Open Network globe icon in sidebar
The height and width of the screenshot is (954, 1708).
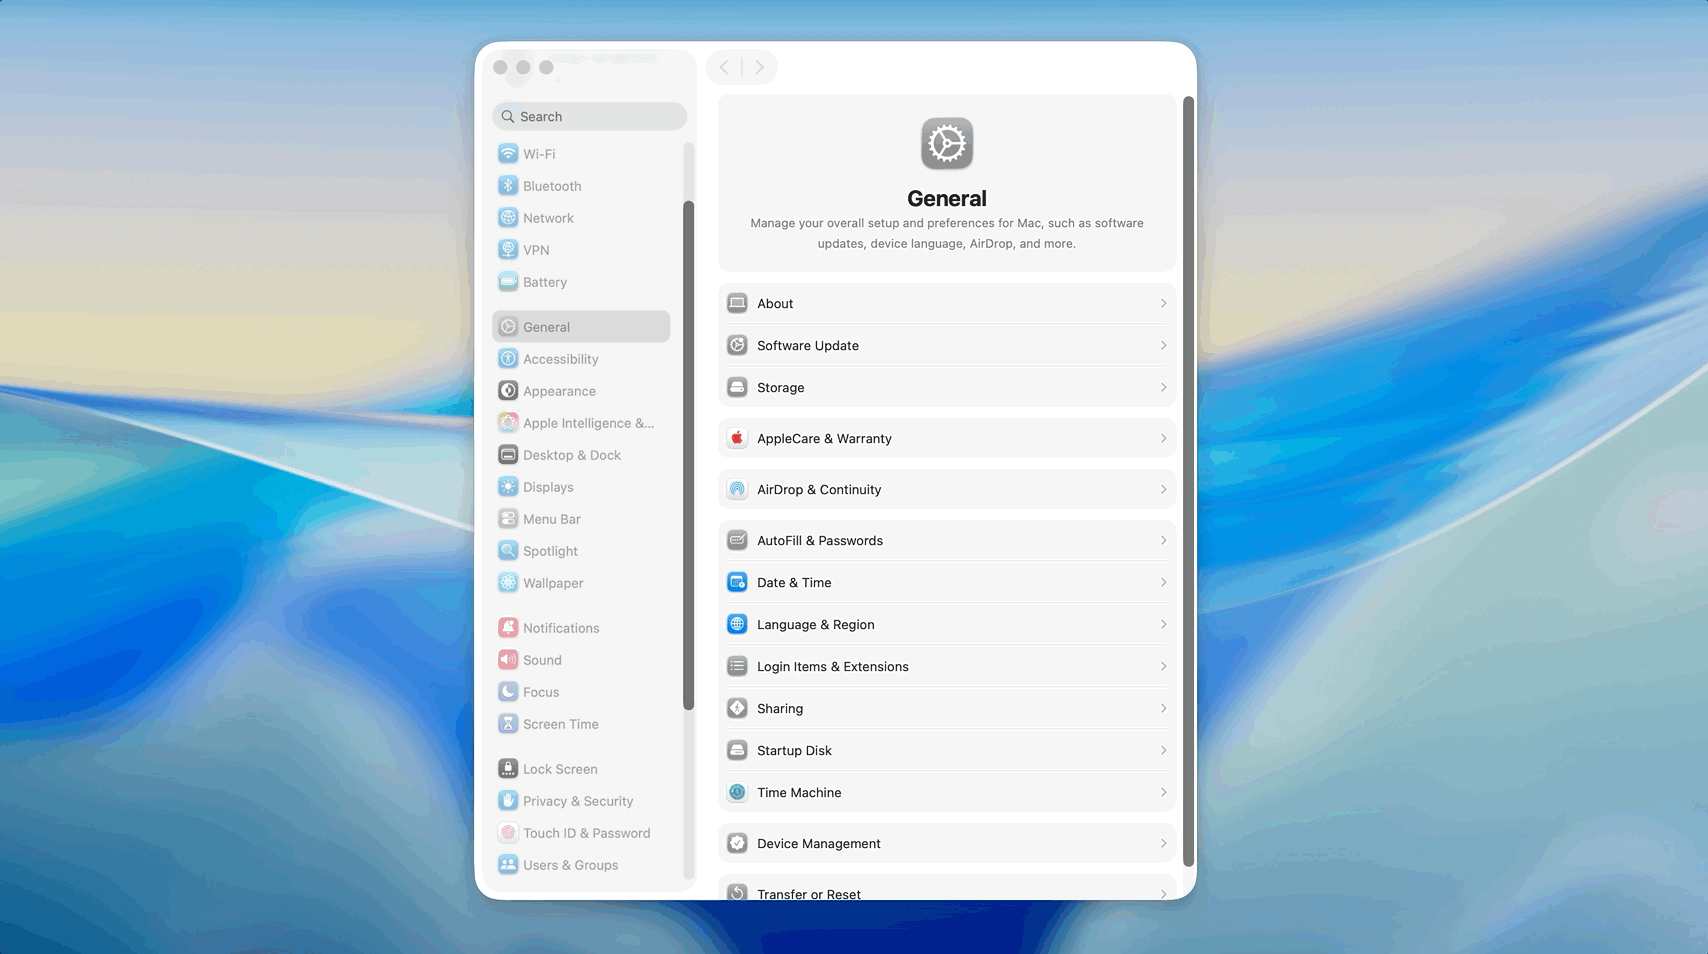[x=508, y=218]
